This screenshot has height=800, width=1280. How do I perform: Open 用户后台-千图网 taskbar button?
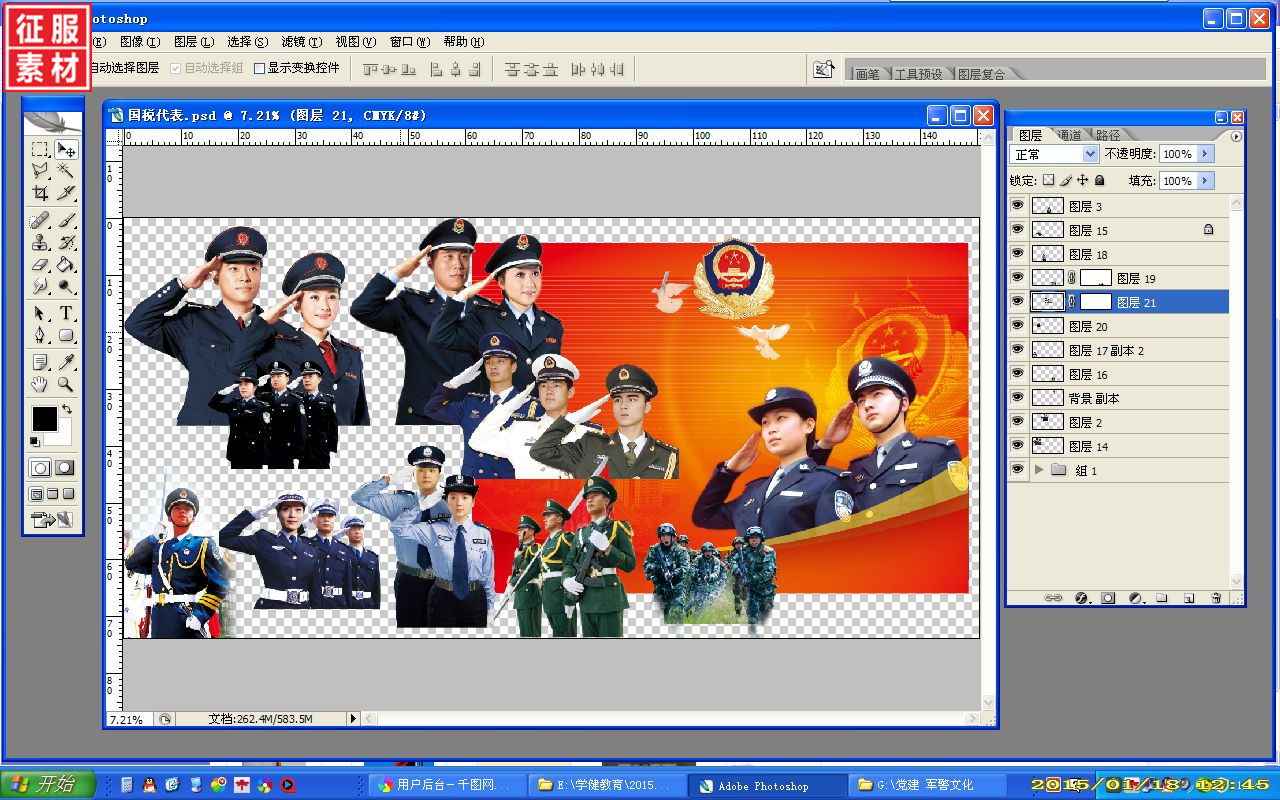446,785
